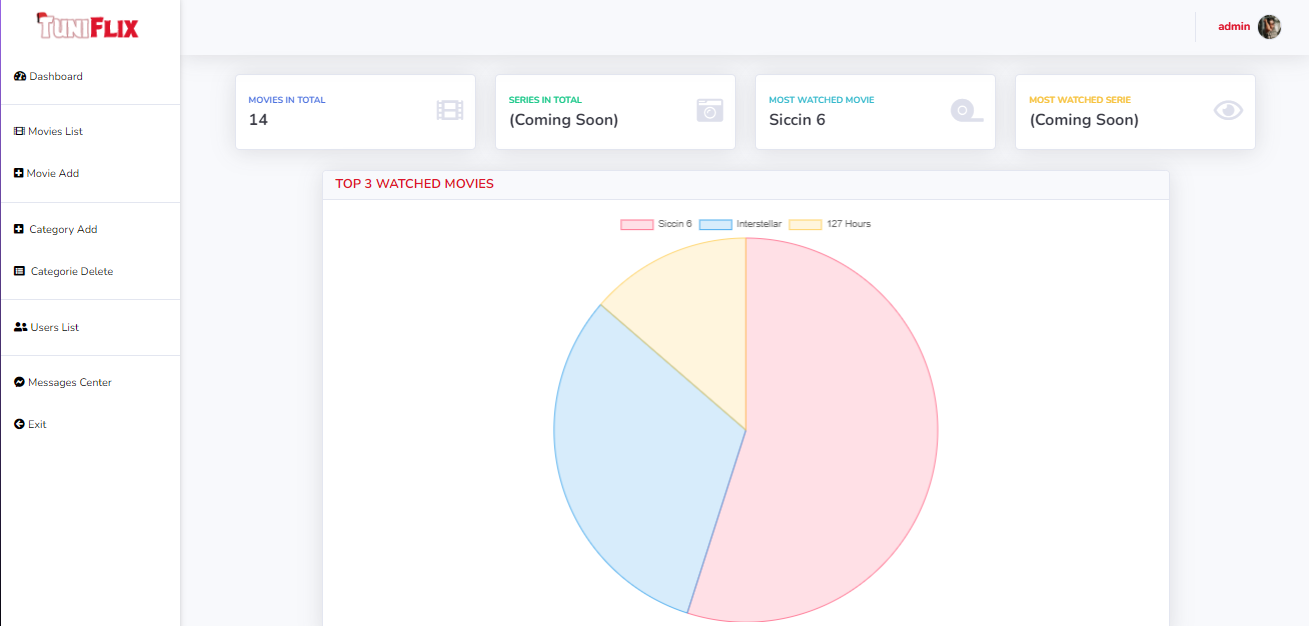Click the plus icon beside Category Add
The height and width of the screenshot is (626, 1309).
[x=19, y=230]
